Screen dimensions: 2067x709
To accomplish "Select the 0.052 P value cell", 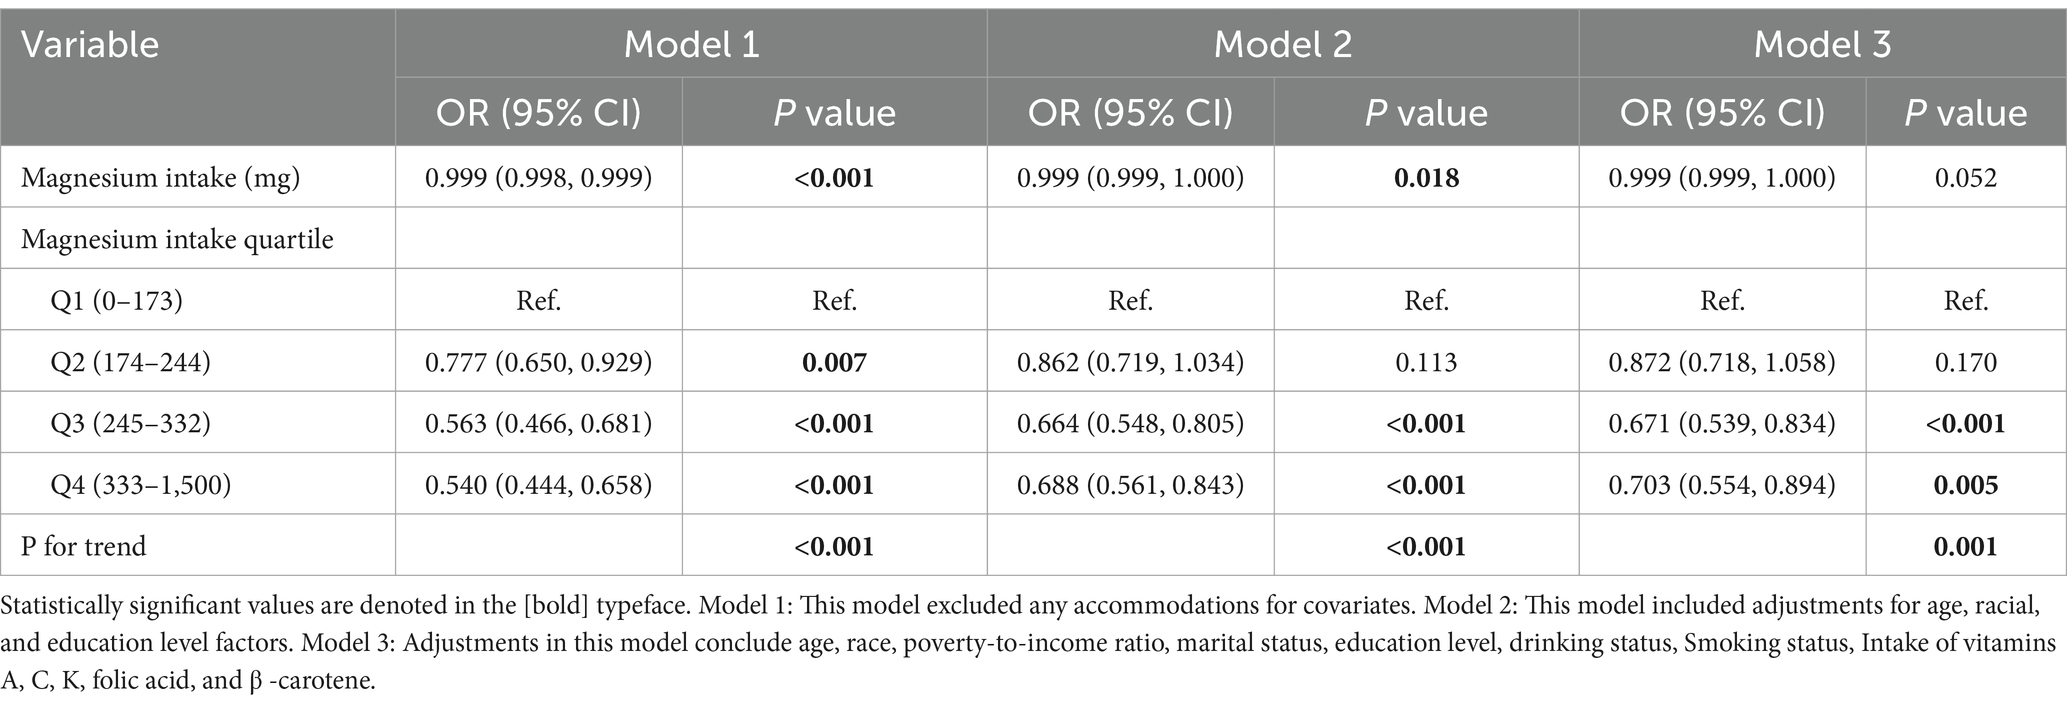I will [x=1965, y=178].
